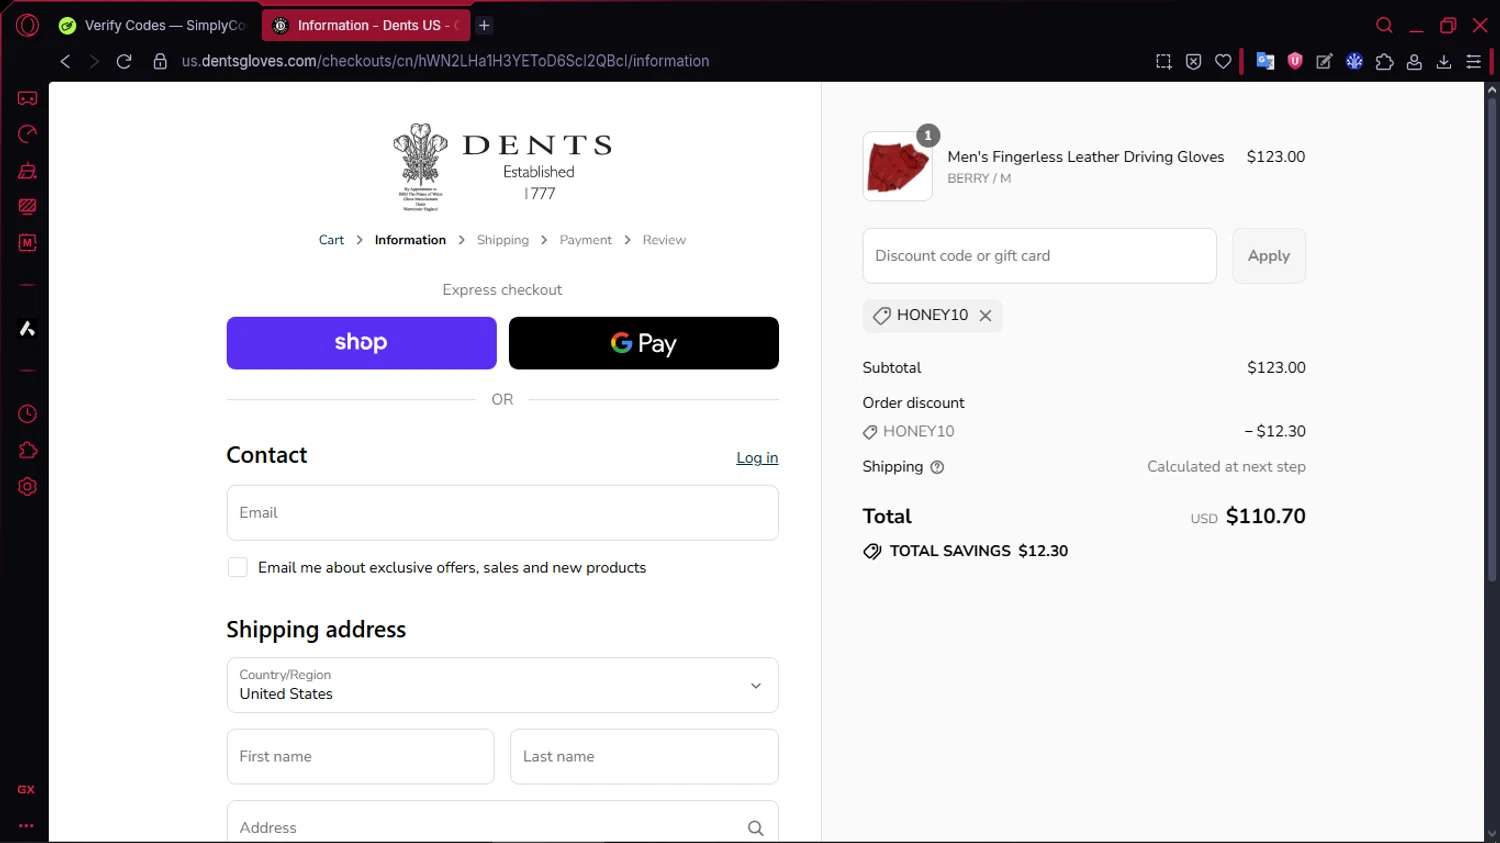1500x843 pixels.
Task: Click the Review breadcrumb step
Action: pyautogui.click(x=664, y=240)
